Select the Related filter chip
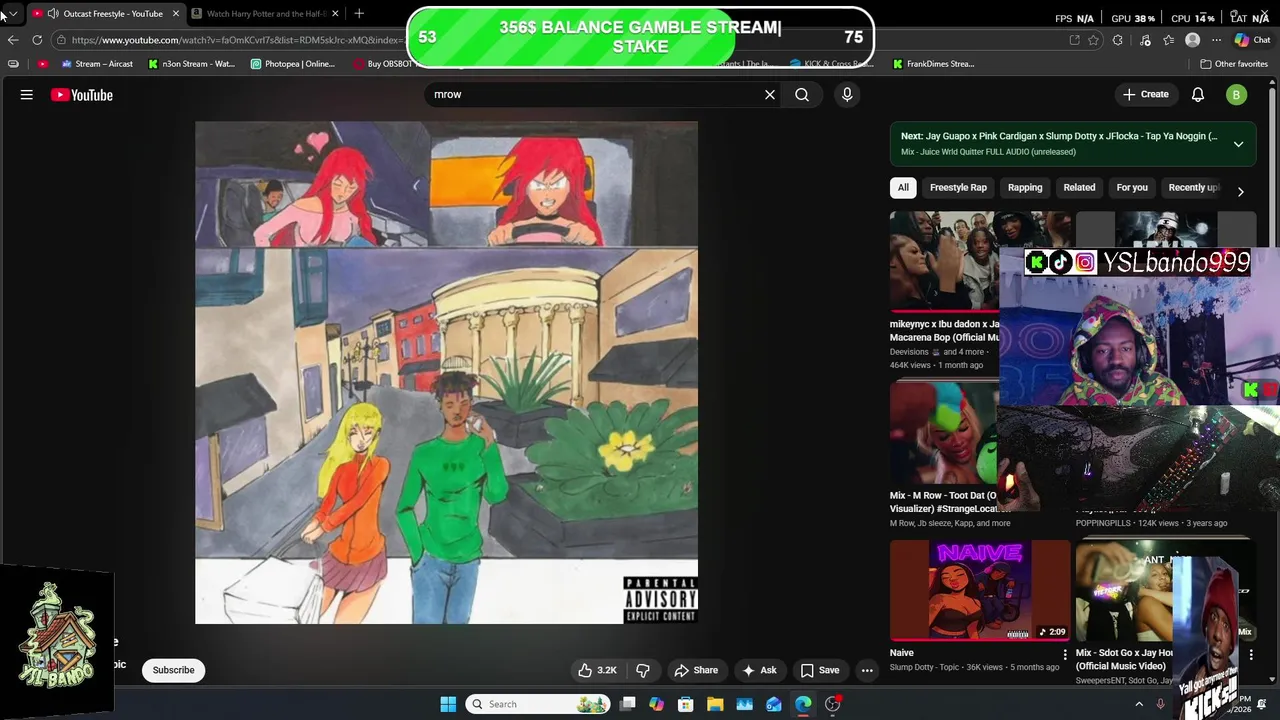Image resolution: width=1280 pixels, height=720 pixels. click(1079, 187)
